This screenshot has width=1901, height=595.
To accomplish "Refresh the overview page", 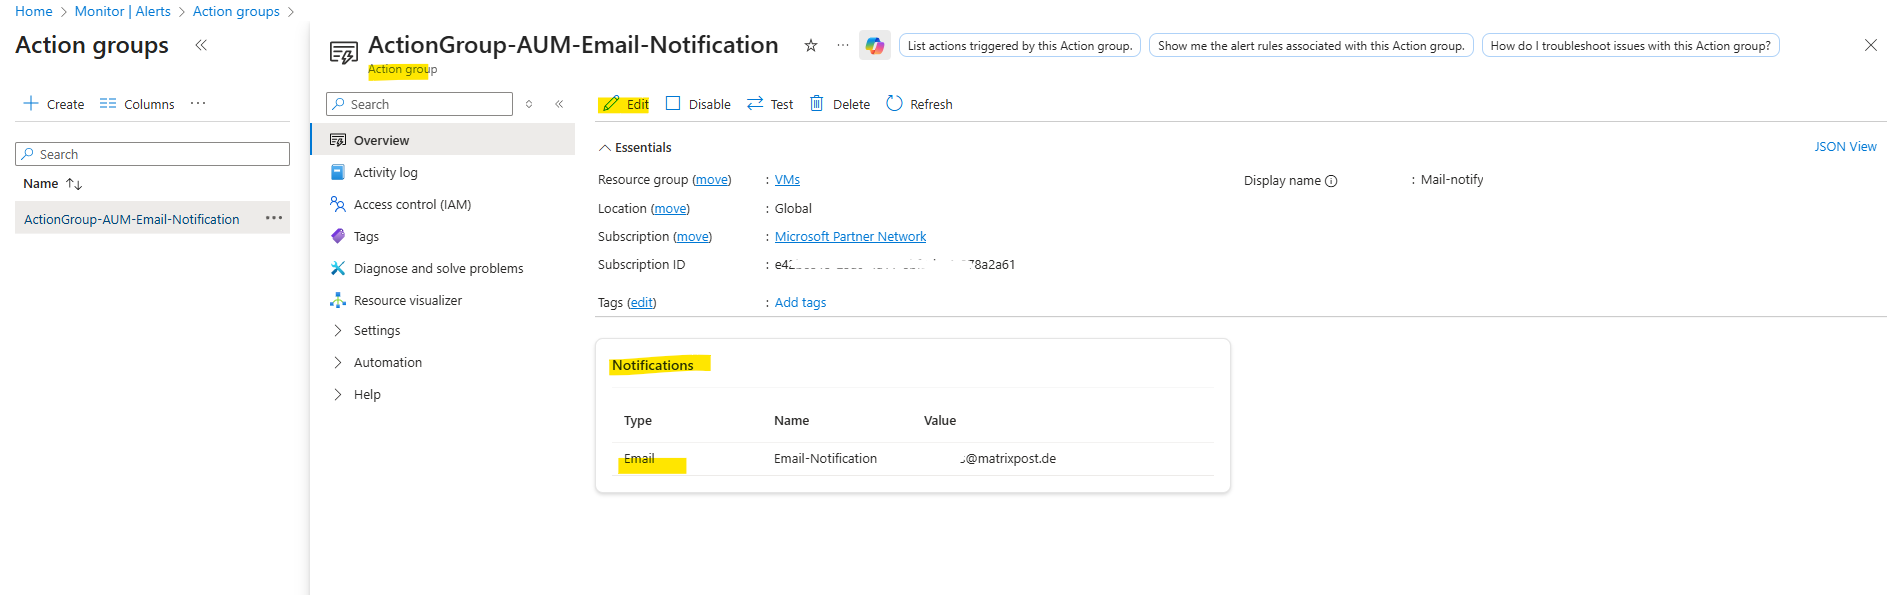I will point(919,104).
